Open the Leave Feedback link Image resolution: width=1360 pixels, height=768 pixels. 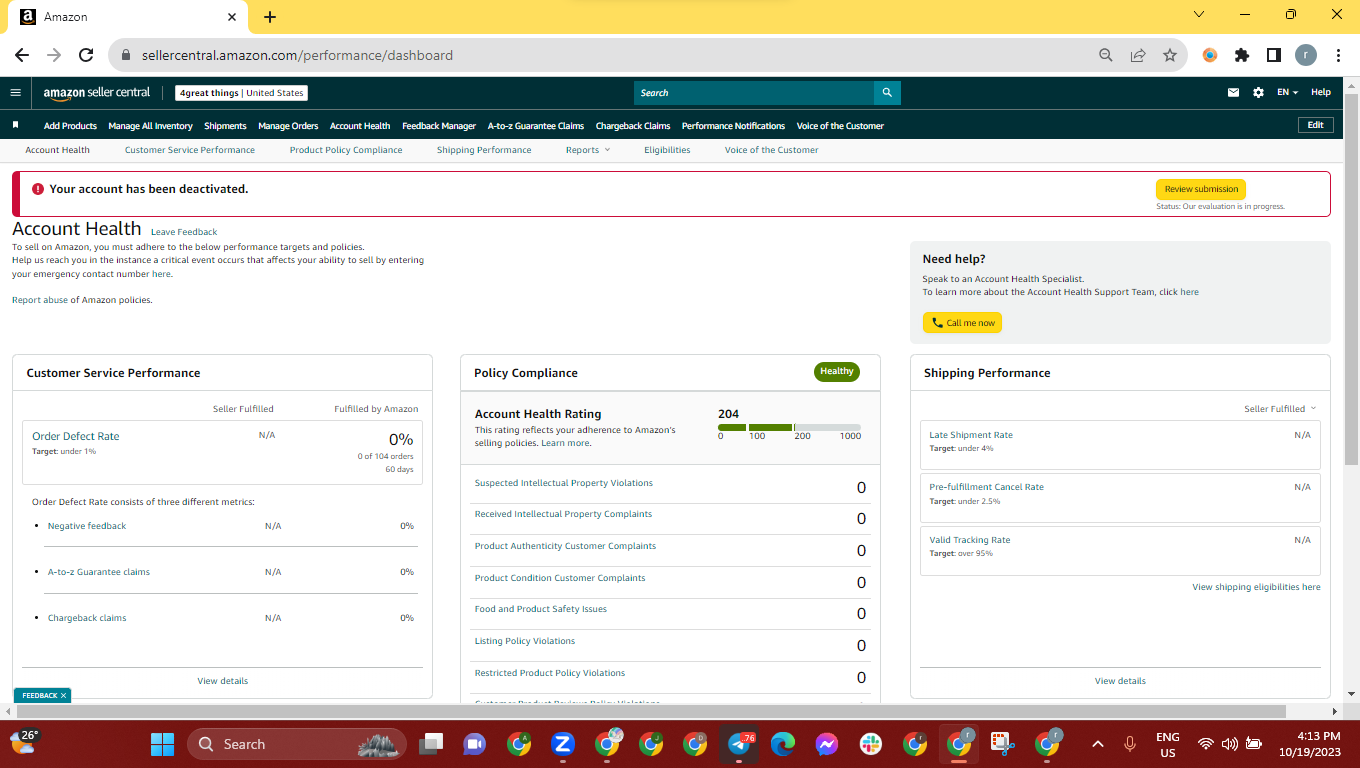[x=184, y=232]
